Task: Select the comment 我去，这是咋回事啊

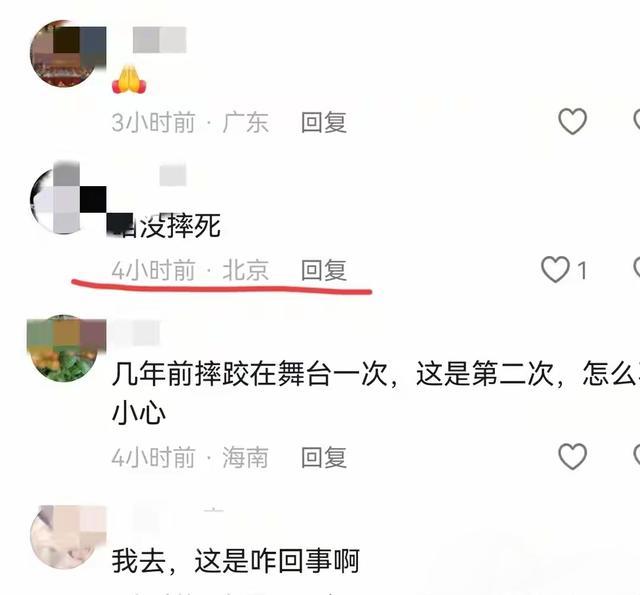Action: click(236, 561)
